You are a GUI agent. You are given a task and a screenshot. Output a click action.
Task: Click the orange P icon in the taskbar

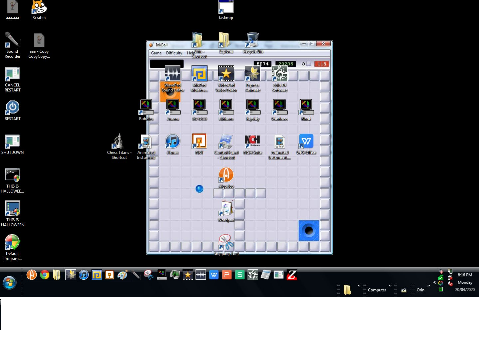(227, 275)
